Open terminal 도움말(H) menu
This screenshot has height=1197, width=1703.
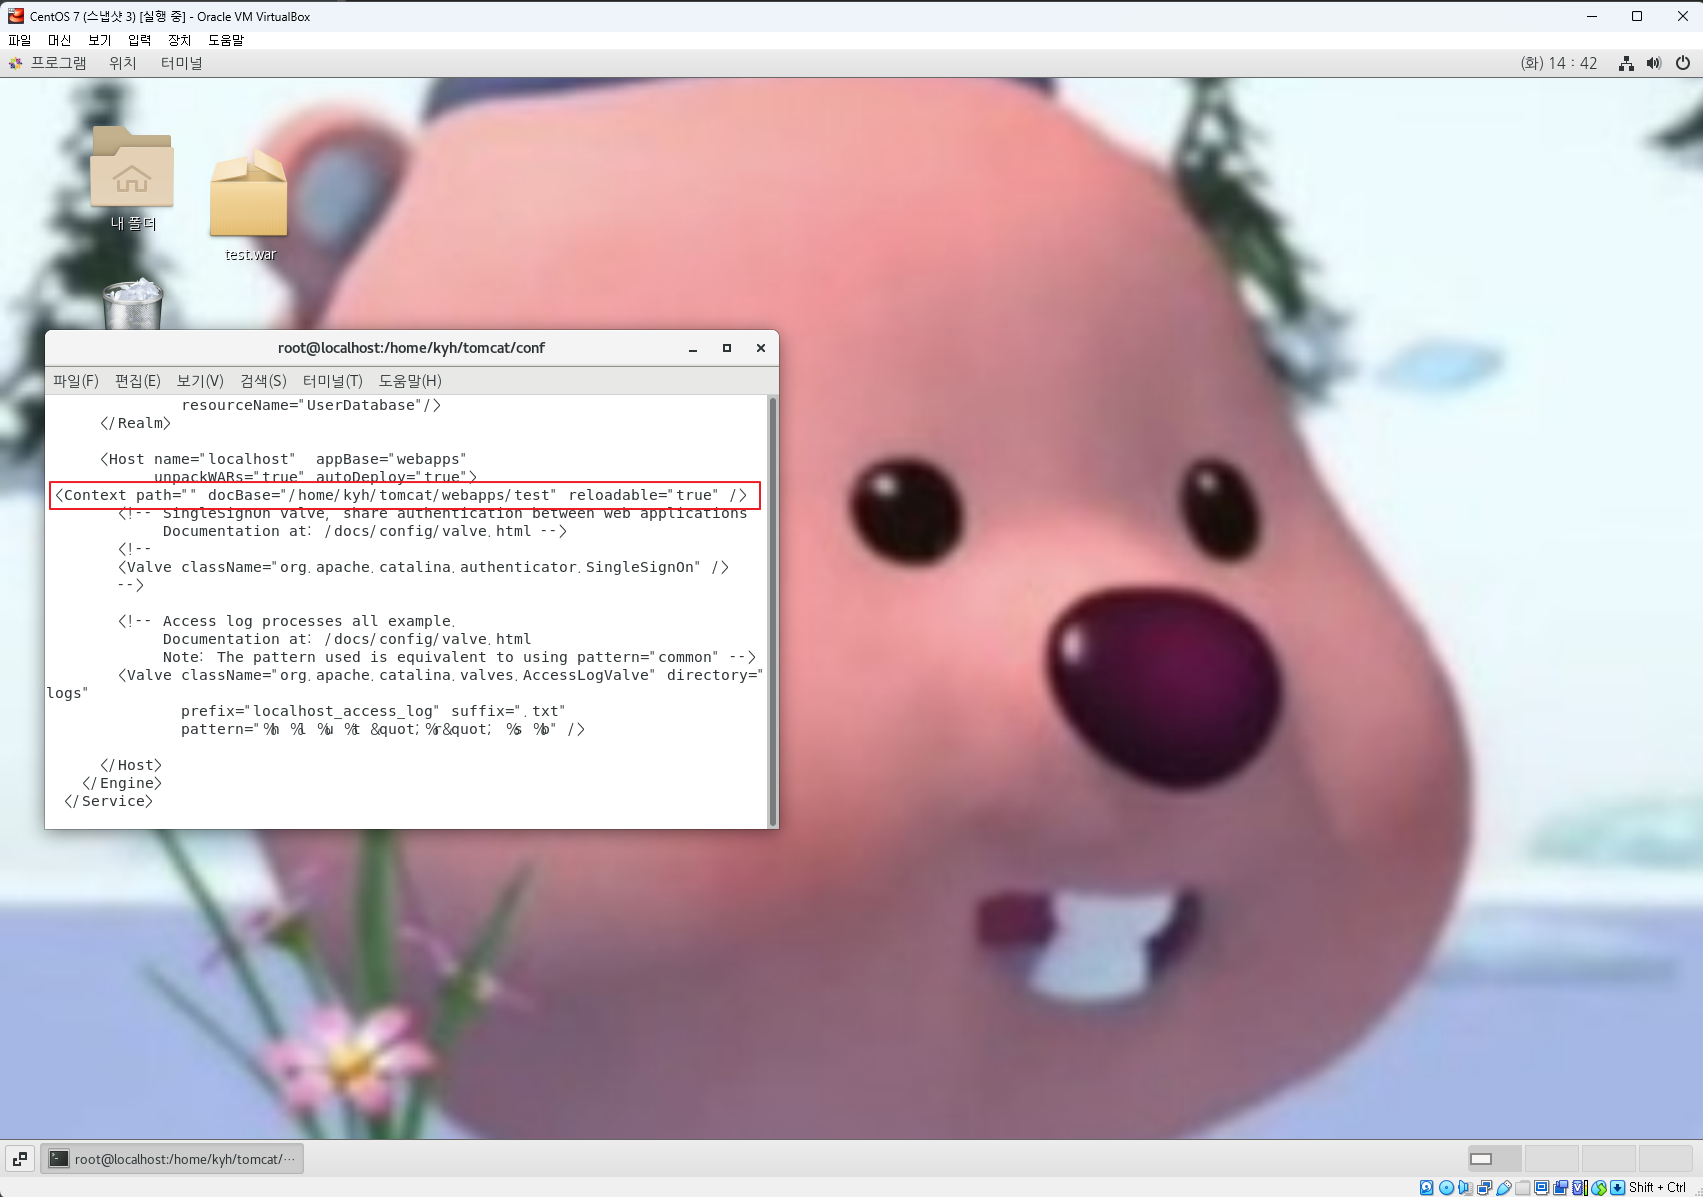tap(410, 381)
